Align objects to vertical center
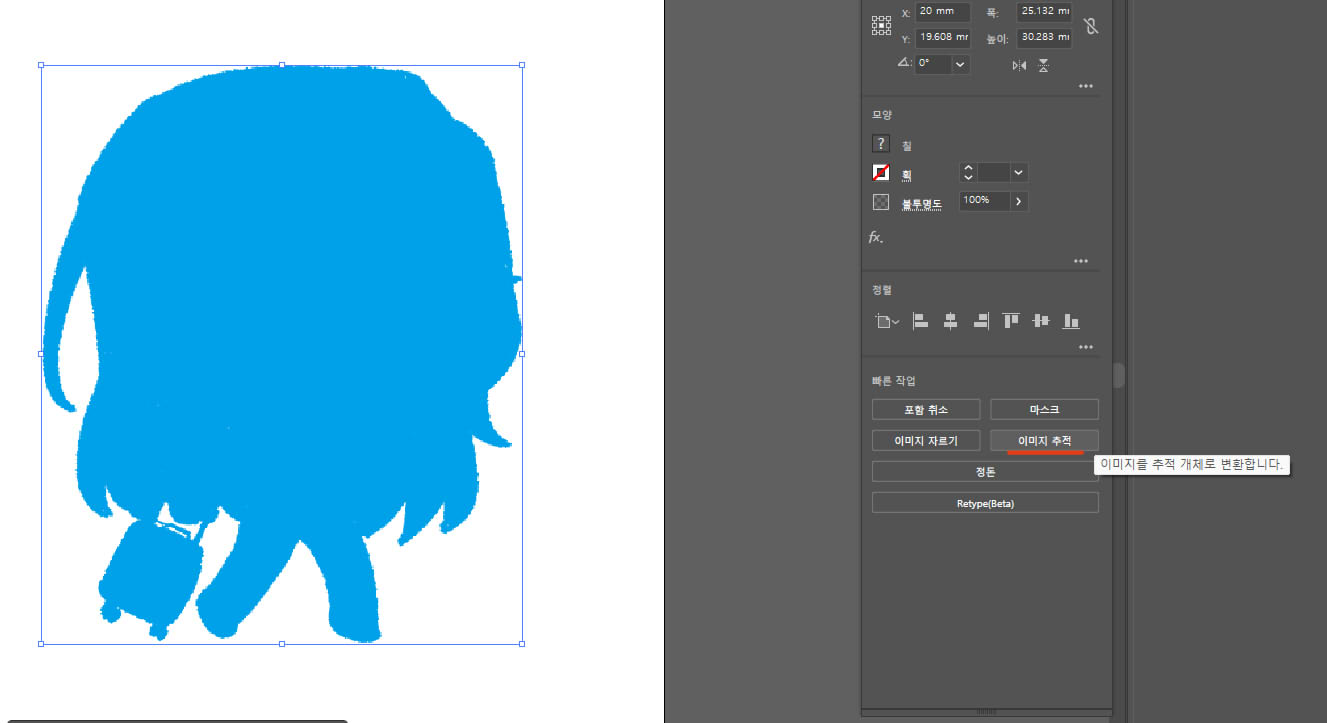Image resolution: width=1327 pixels, height=723 pixels. 1041,321
